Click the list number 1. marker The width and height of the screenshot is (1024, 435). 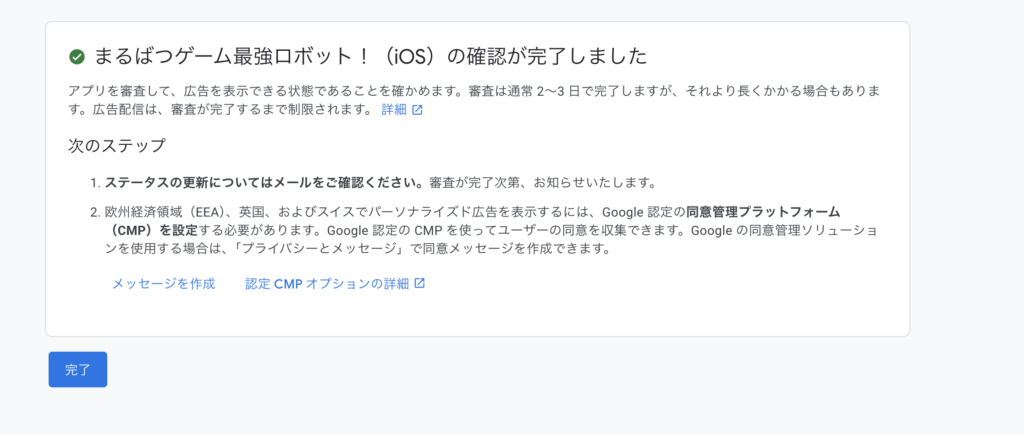pyautogui.click(x=95, y=183)
